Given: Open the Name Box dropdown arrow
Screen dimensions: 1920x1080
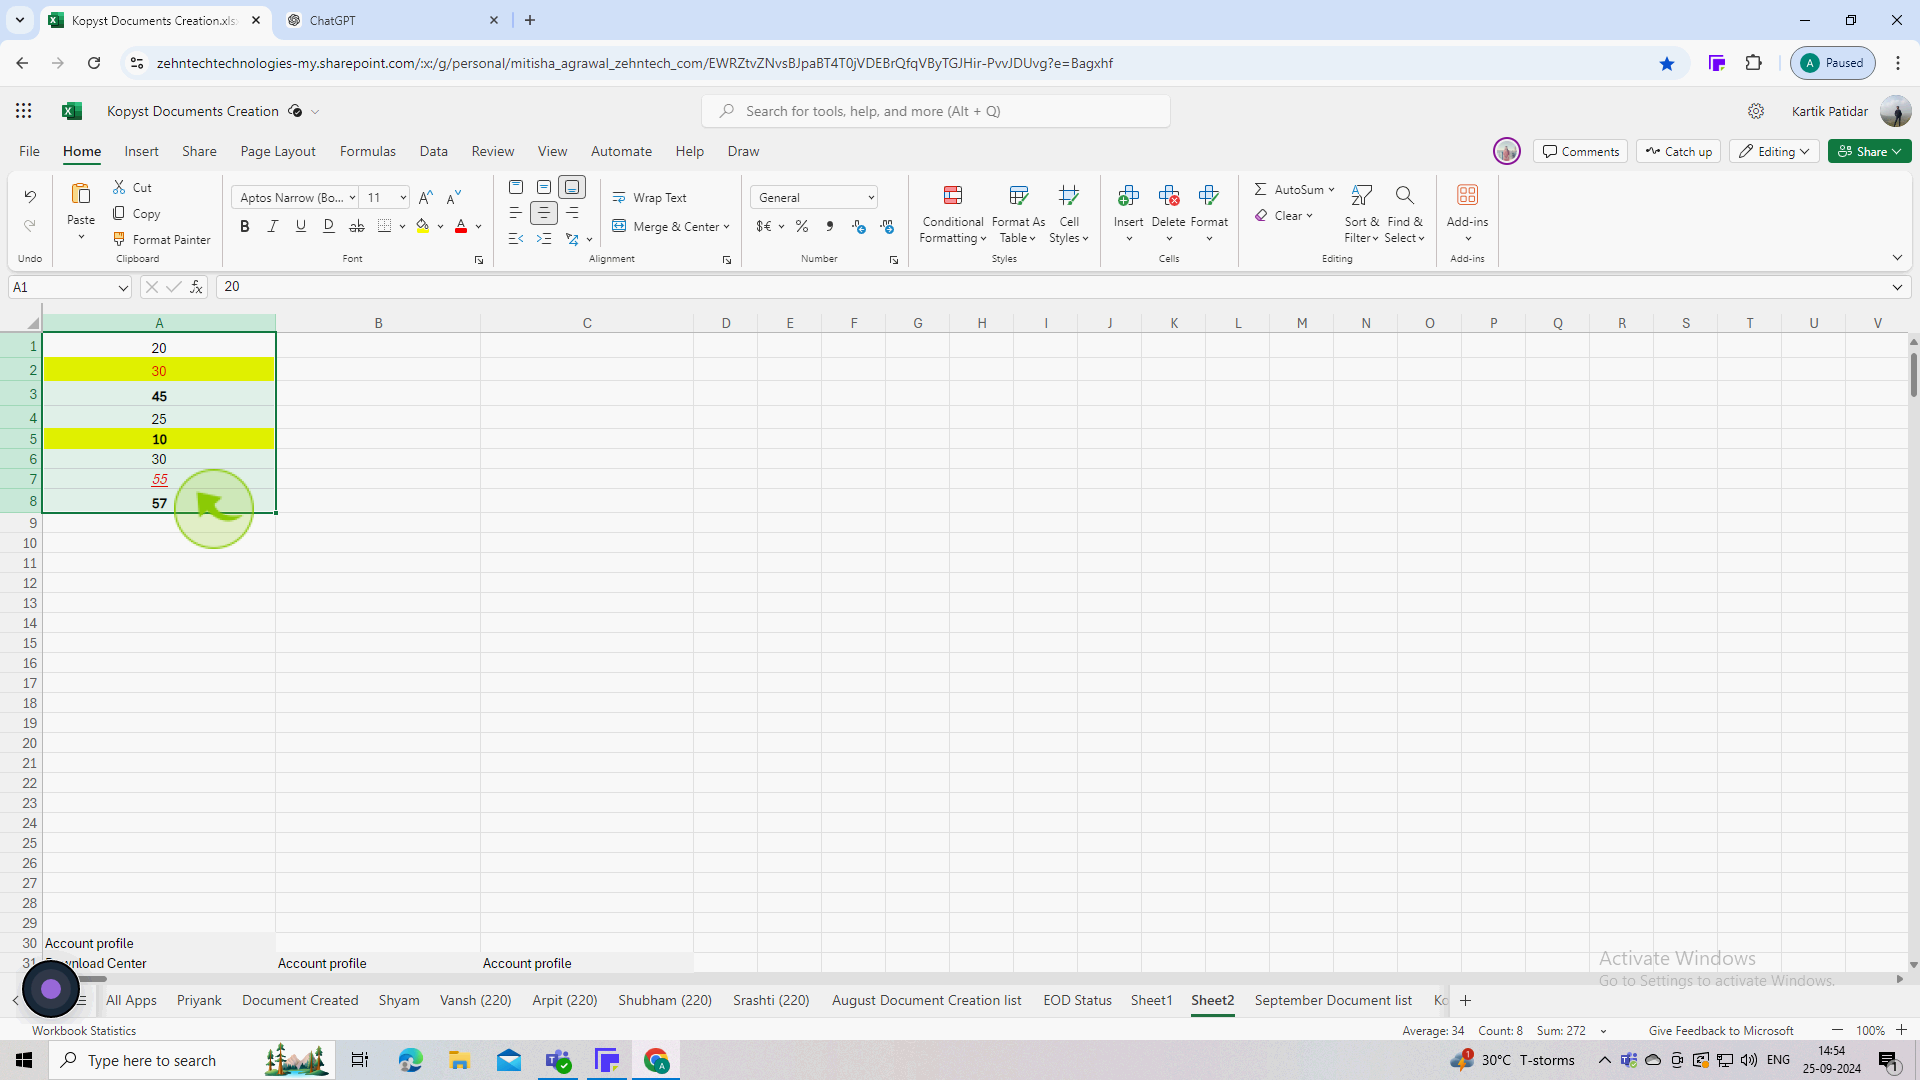Looking at the screenshot, I should (123, 288).
